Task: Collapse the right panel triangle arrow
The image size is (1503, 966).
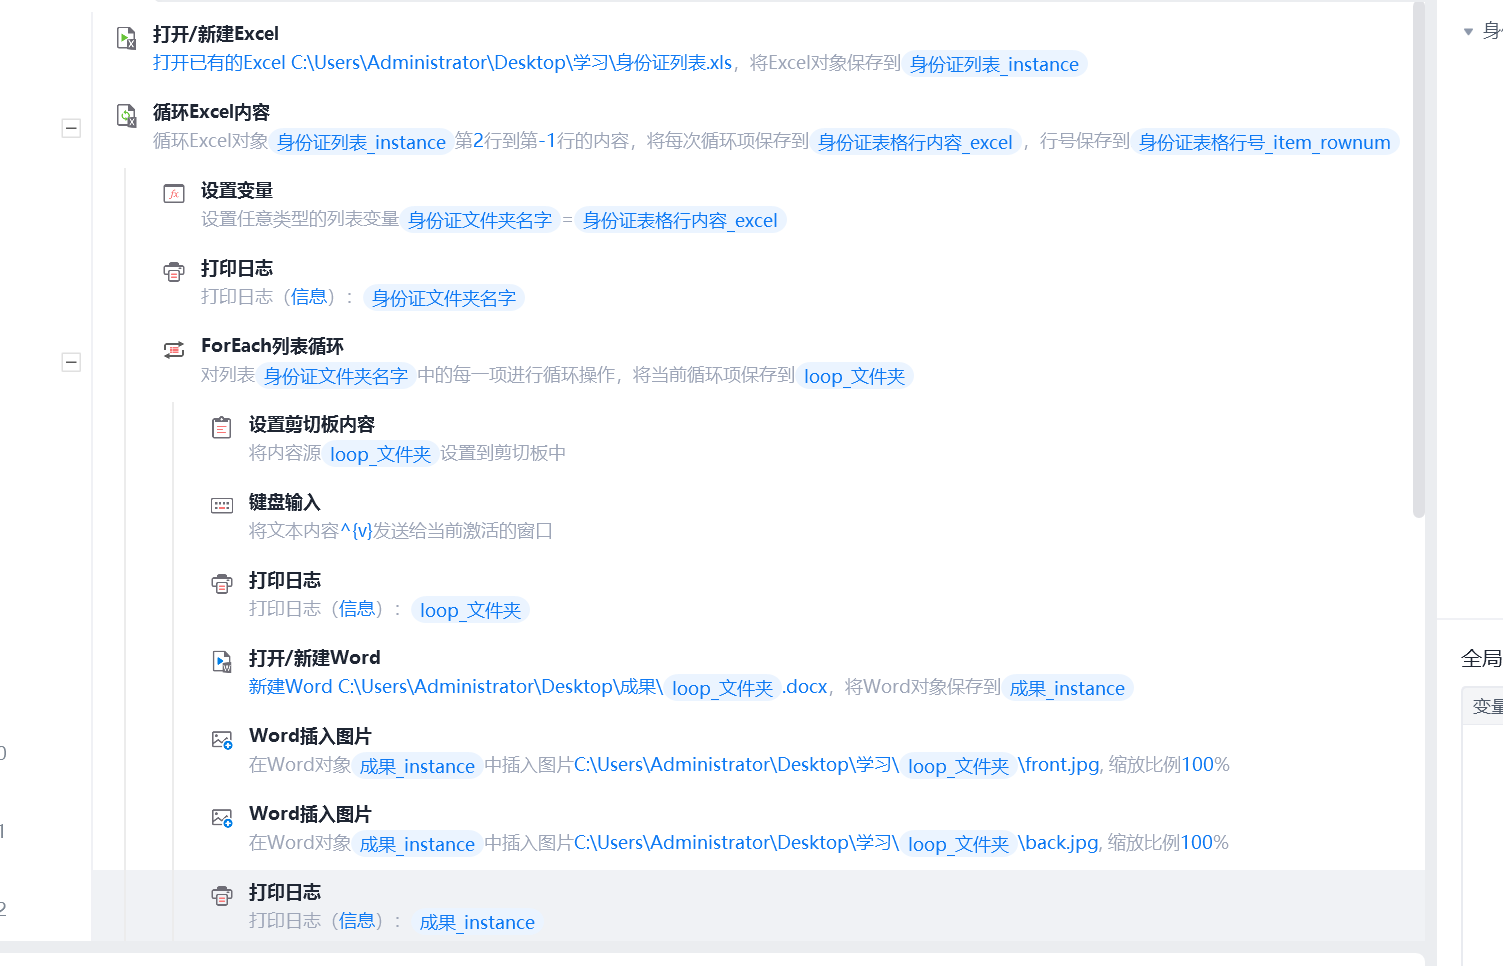Action: [1468, 32]
